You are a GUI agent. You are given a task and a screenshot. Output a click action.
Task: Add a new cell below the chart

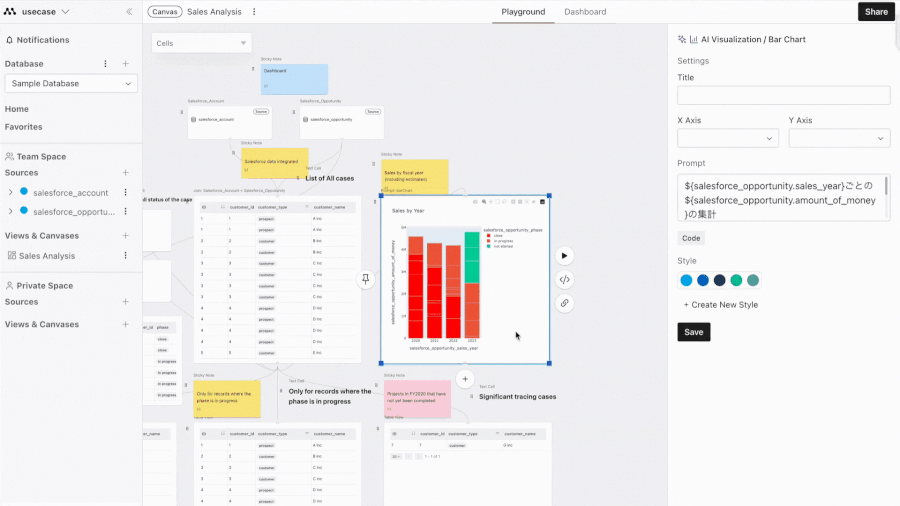tap(465, 379)
